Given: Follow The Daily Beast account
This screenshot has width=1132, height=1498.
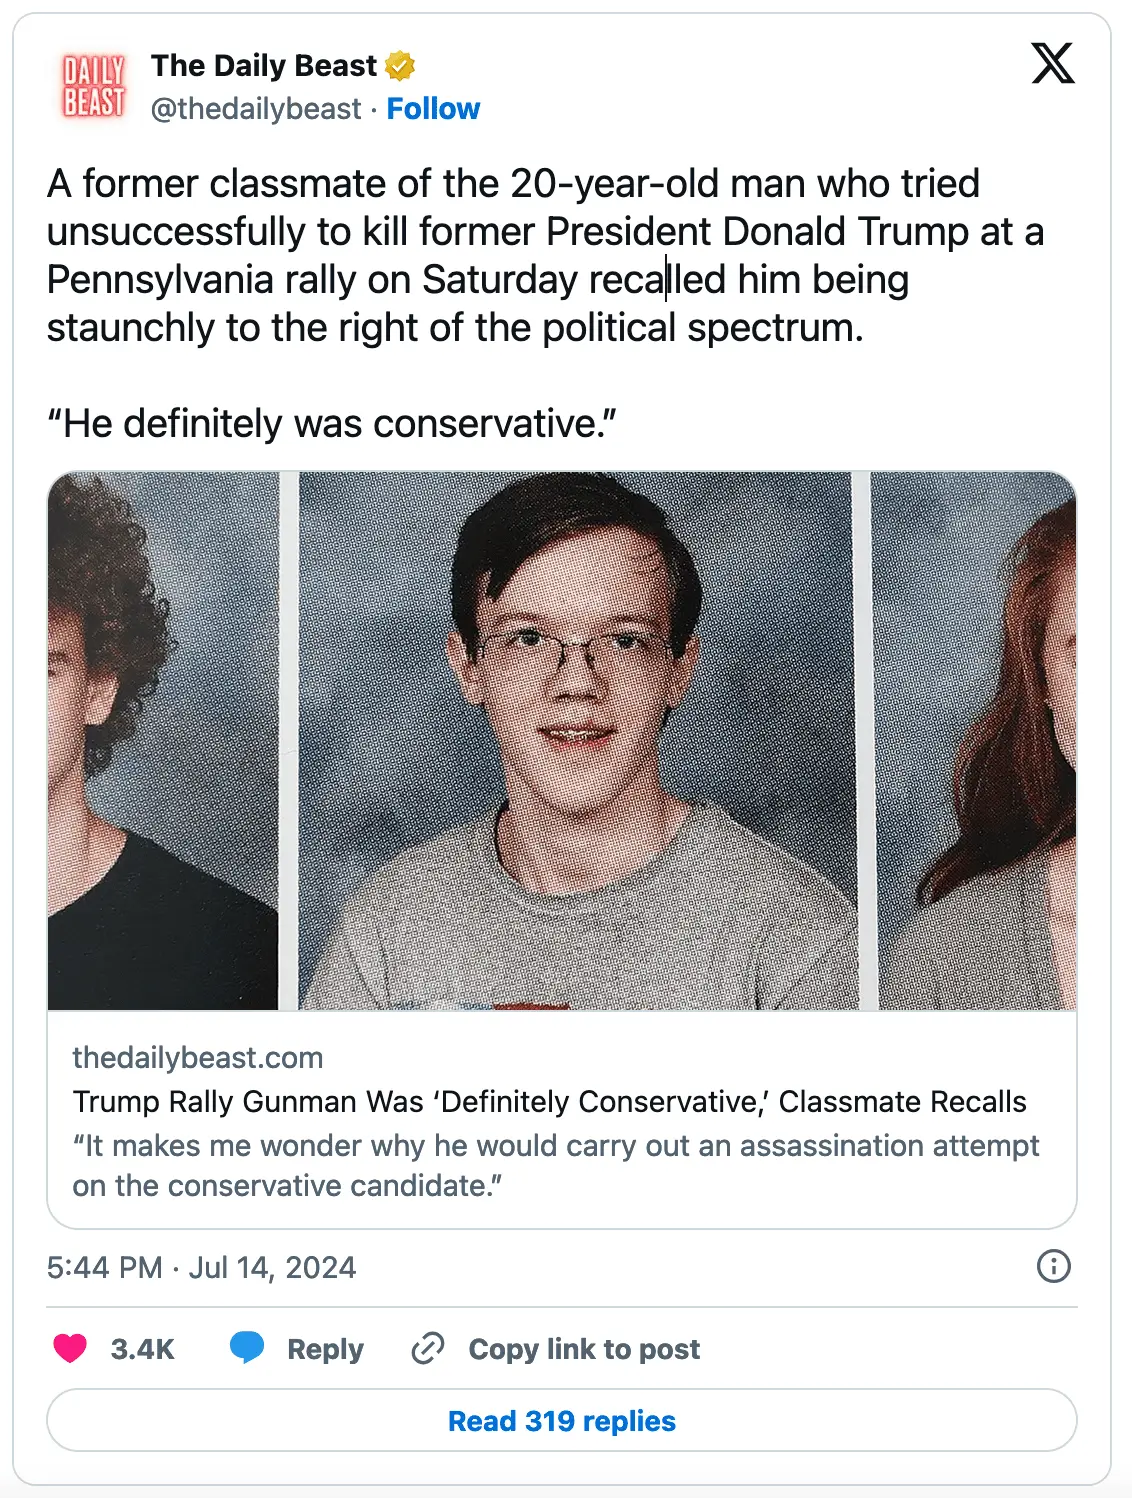Looking at the screenshot, I should [x=433, y=109].
